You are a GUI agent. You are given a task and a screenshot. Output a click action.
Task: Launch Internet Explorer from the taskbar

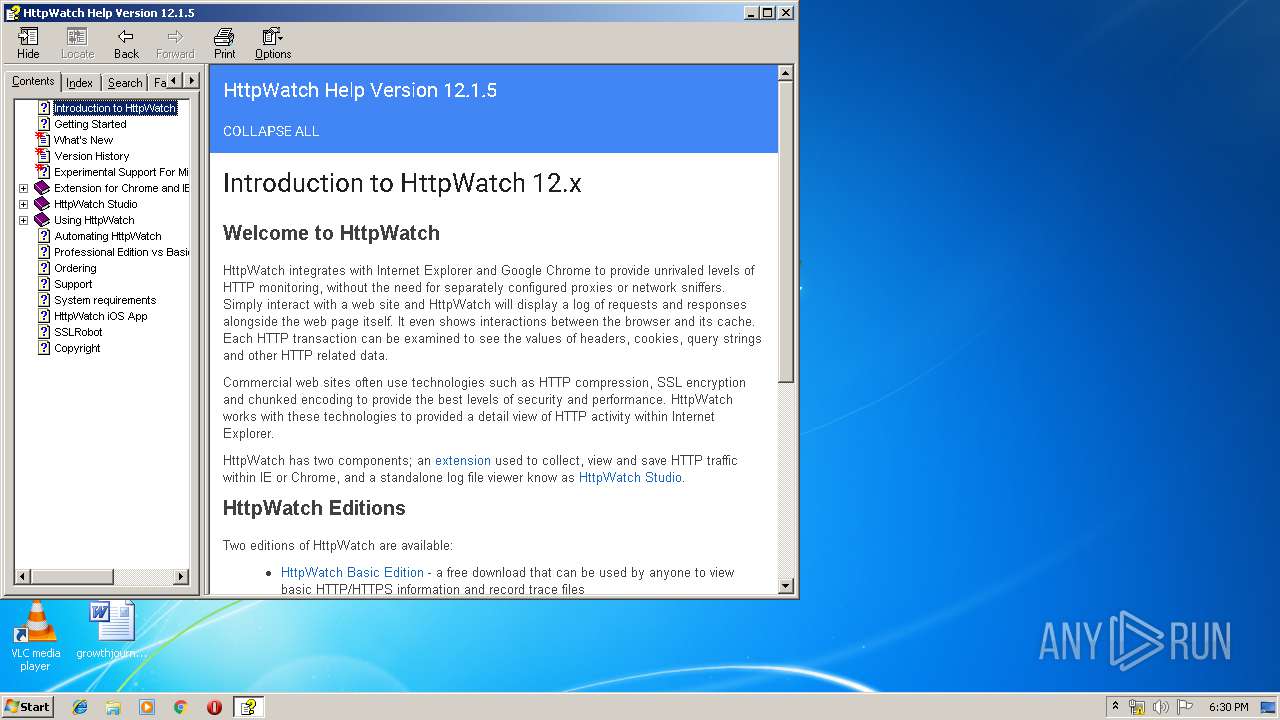pyautogui.click(x=80, y=706)
